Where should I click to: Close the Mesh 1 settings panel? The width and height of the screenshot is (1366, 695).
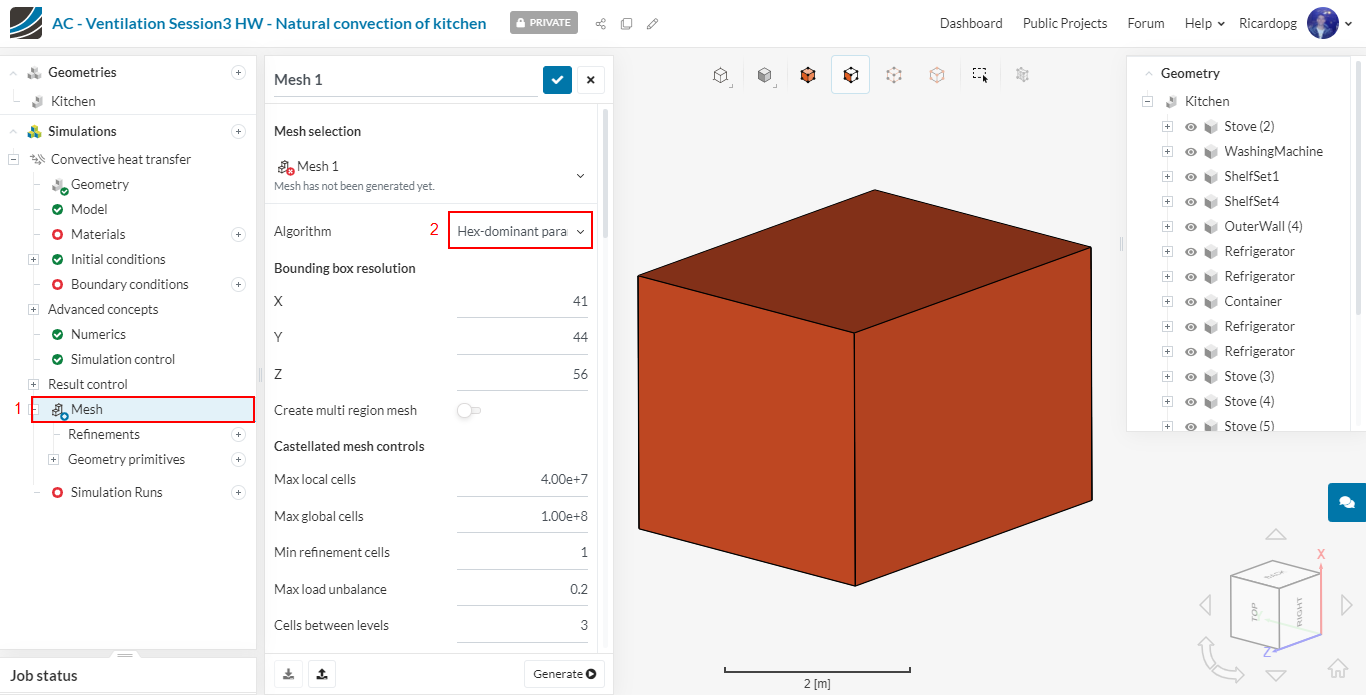point(590,80)
